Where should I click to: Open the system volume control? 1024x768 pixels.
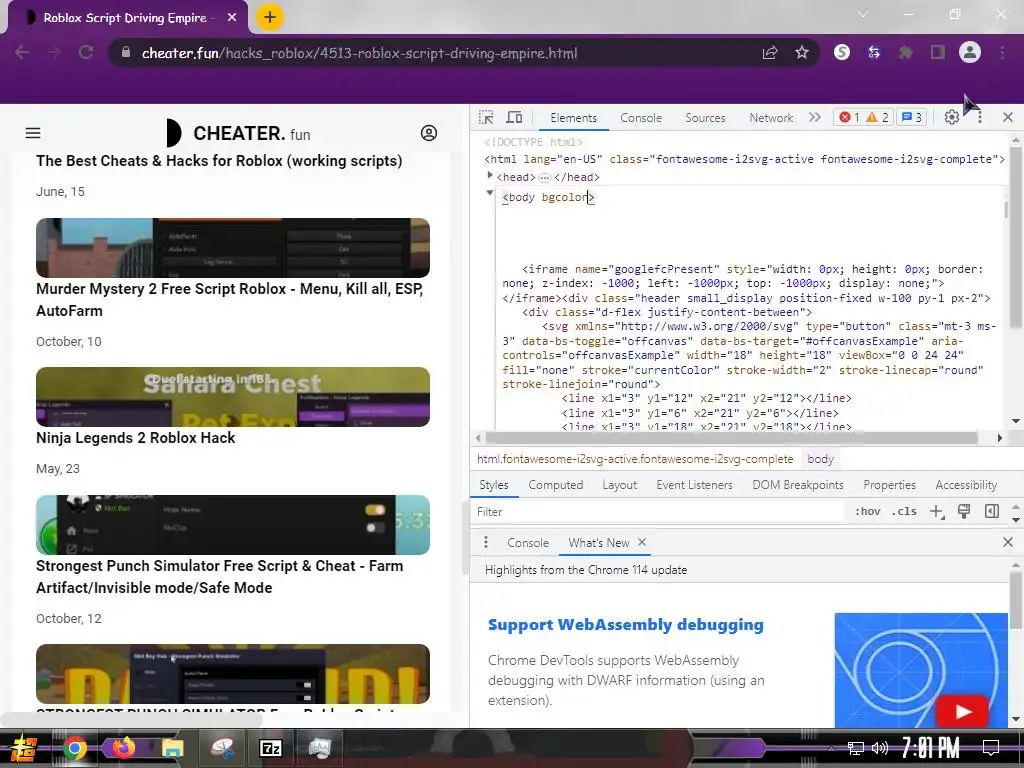point(880,748)
